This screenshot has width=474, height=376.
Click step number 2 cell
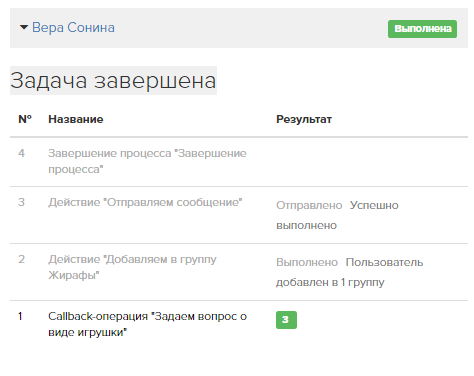tap(21, 259)
